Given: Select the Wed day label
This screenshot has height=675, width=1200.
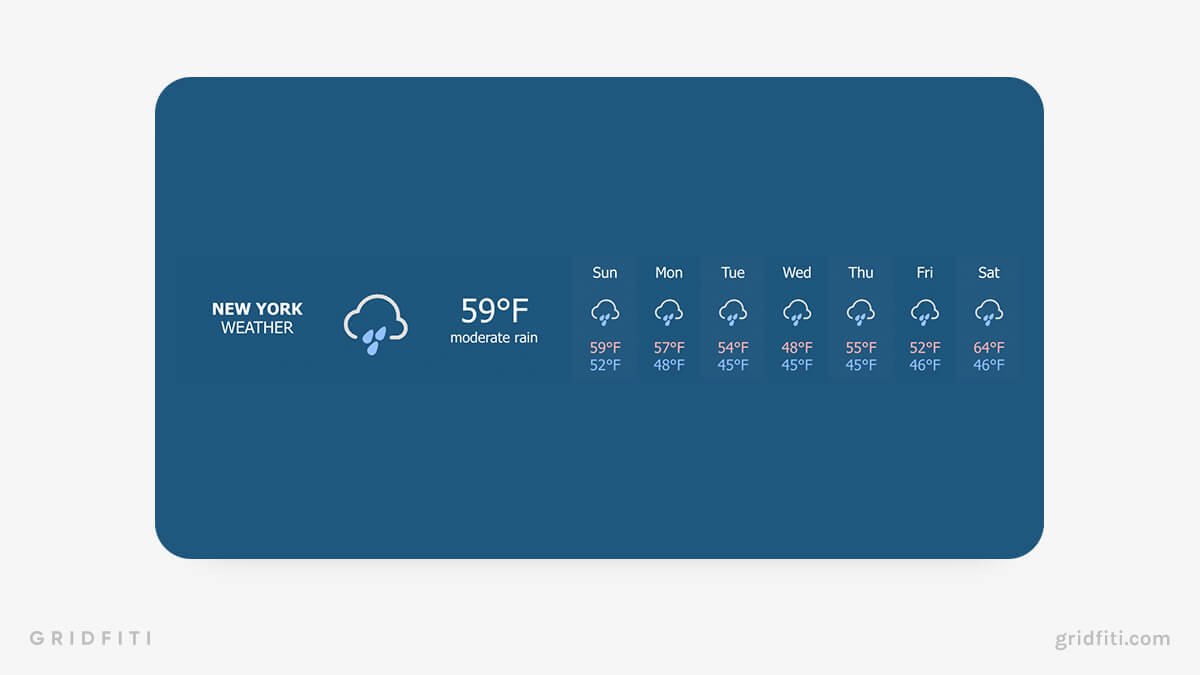Looking at the screenshot, I should pos(796,272).
